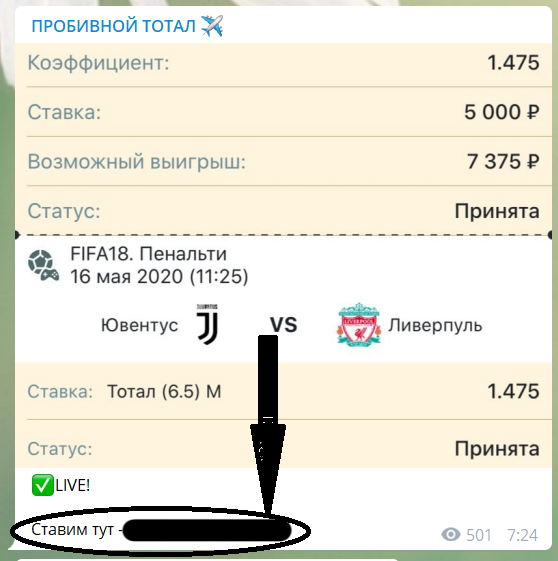This screenshot has width=558, height=561.
Task: Click the football gamepad sport icon
Action: (x=43, y=265)
